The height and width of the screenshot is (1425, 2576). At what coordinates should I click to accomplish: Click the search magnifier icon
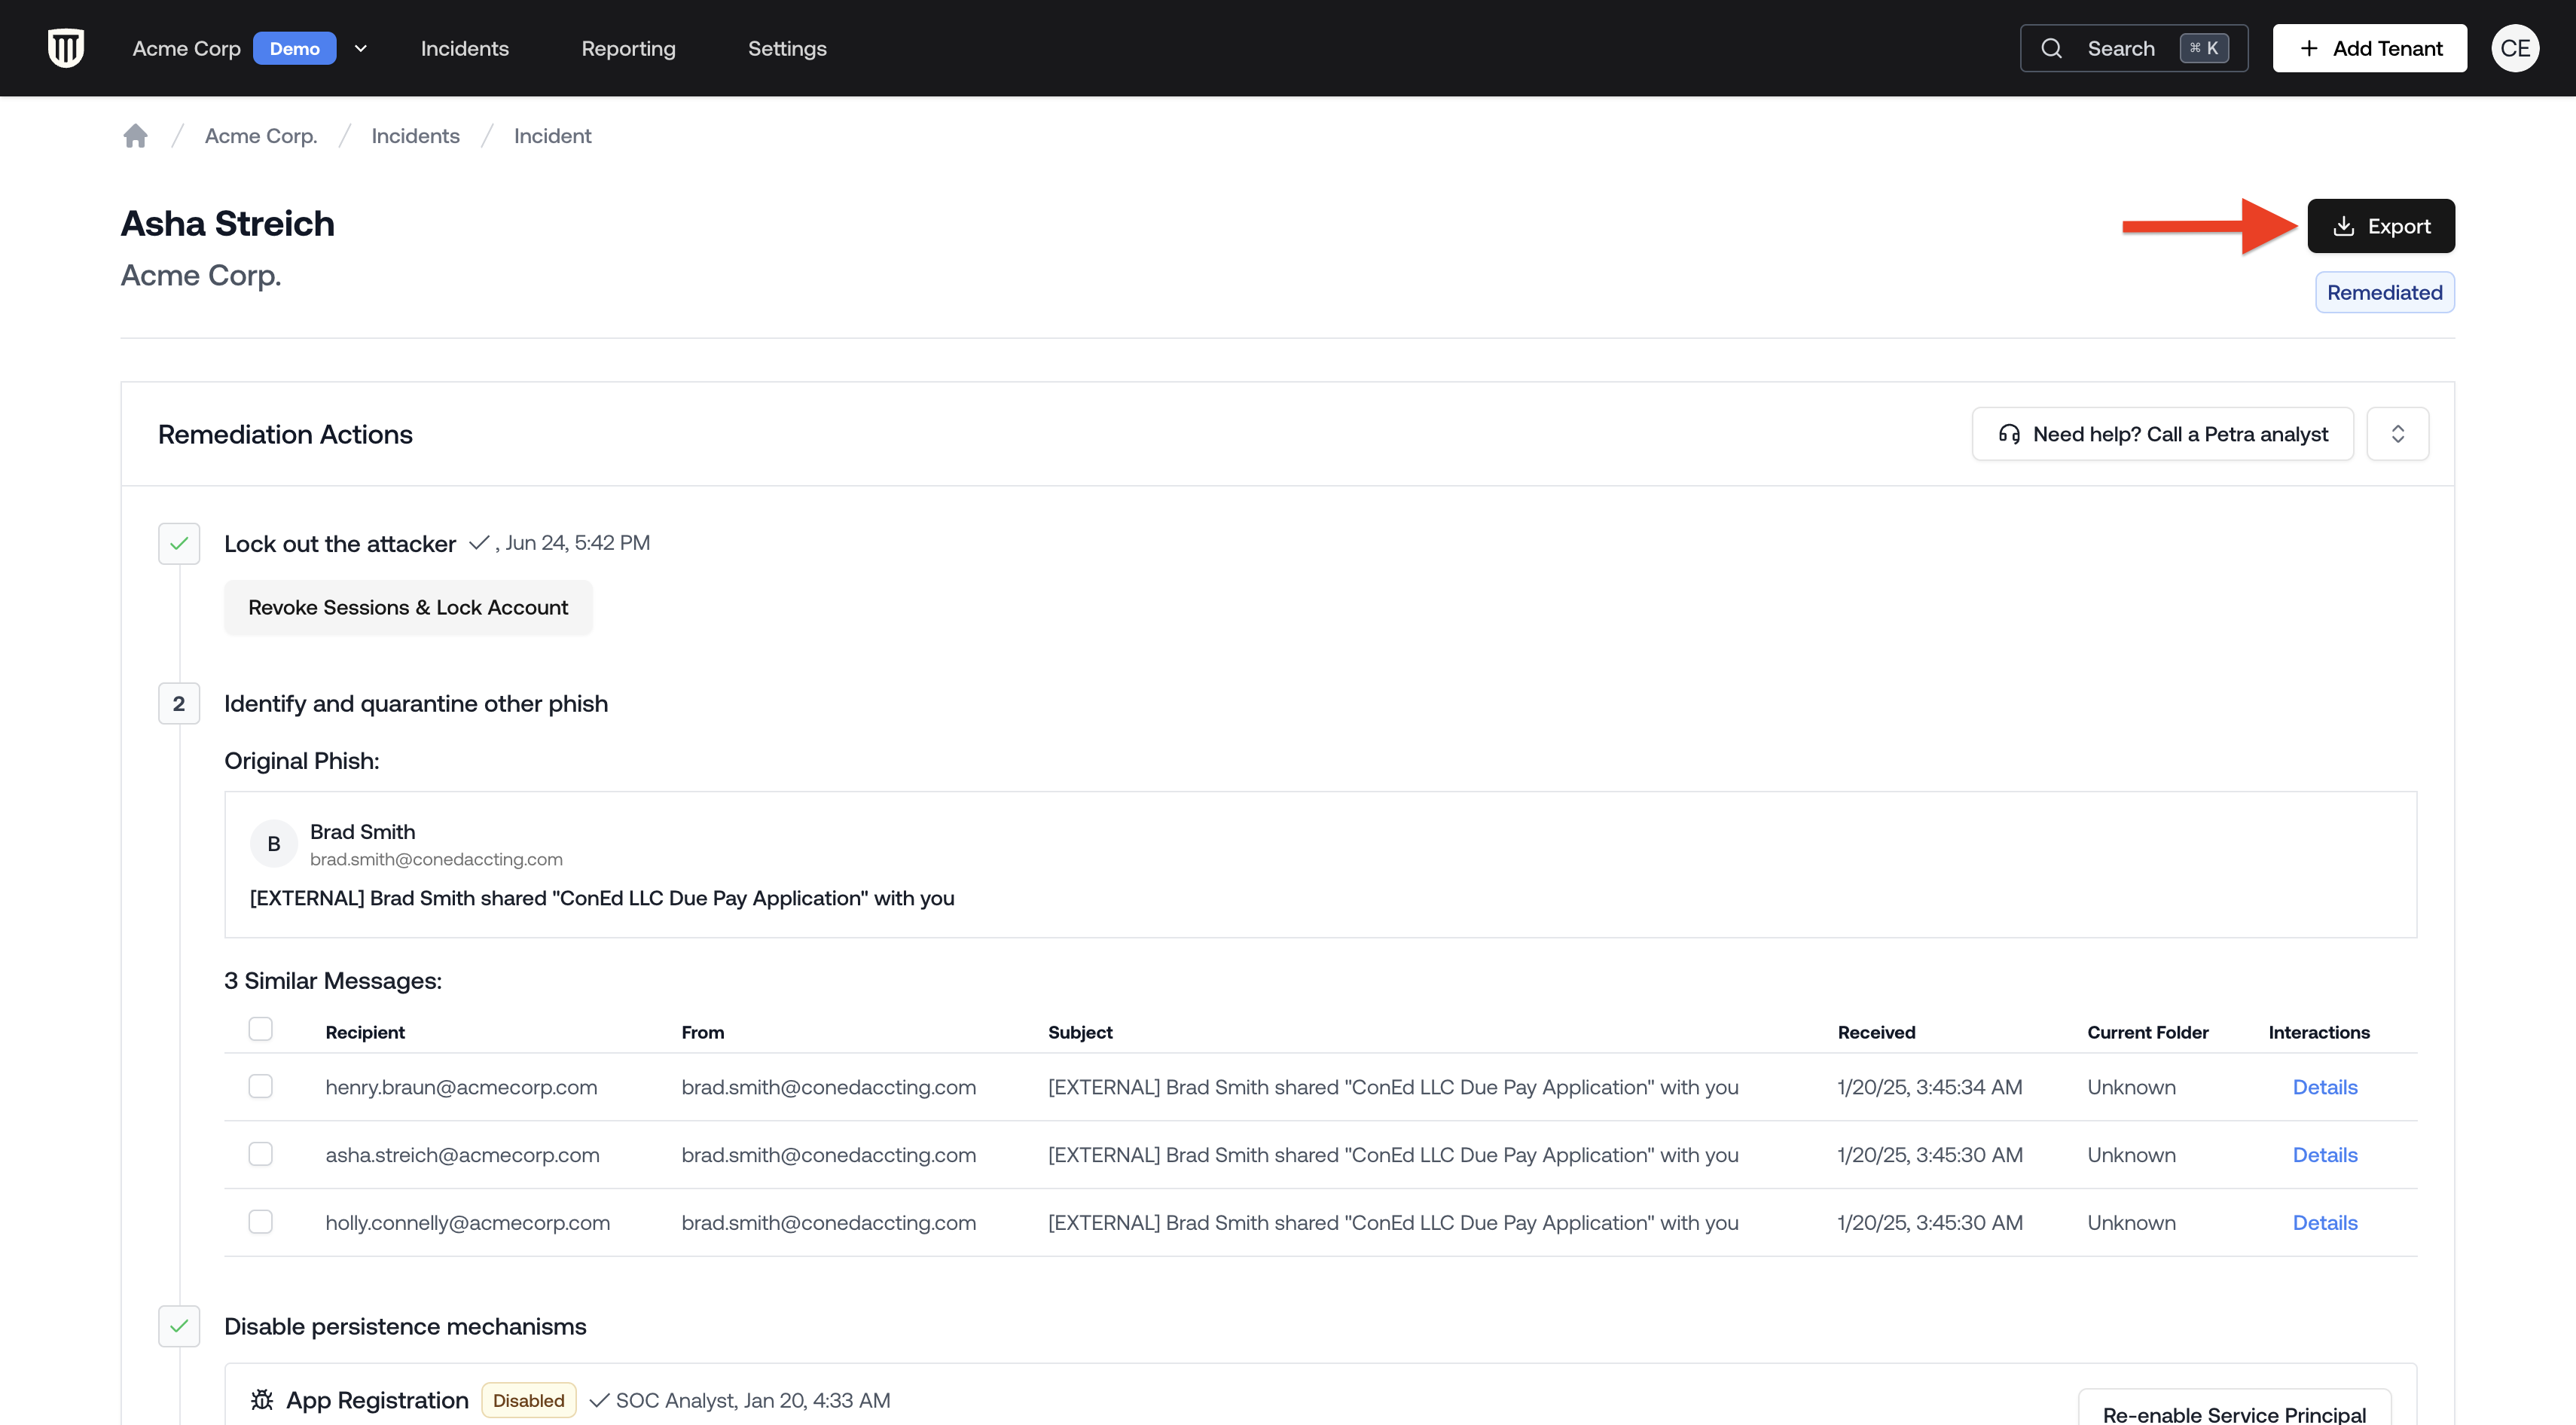(x=2051, y=48)
